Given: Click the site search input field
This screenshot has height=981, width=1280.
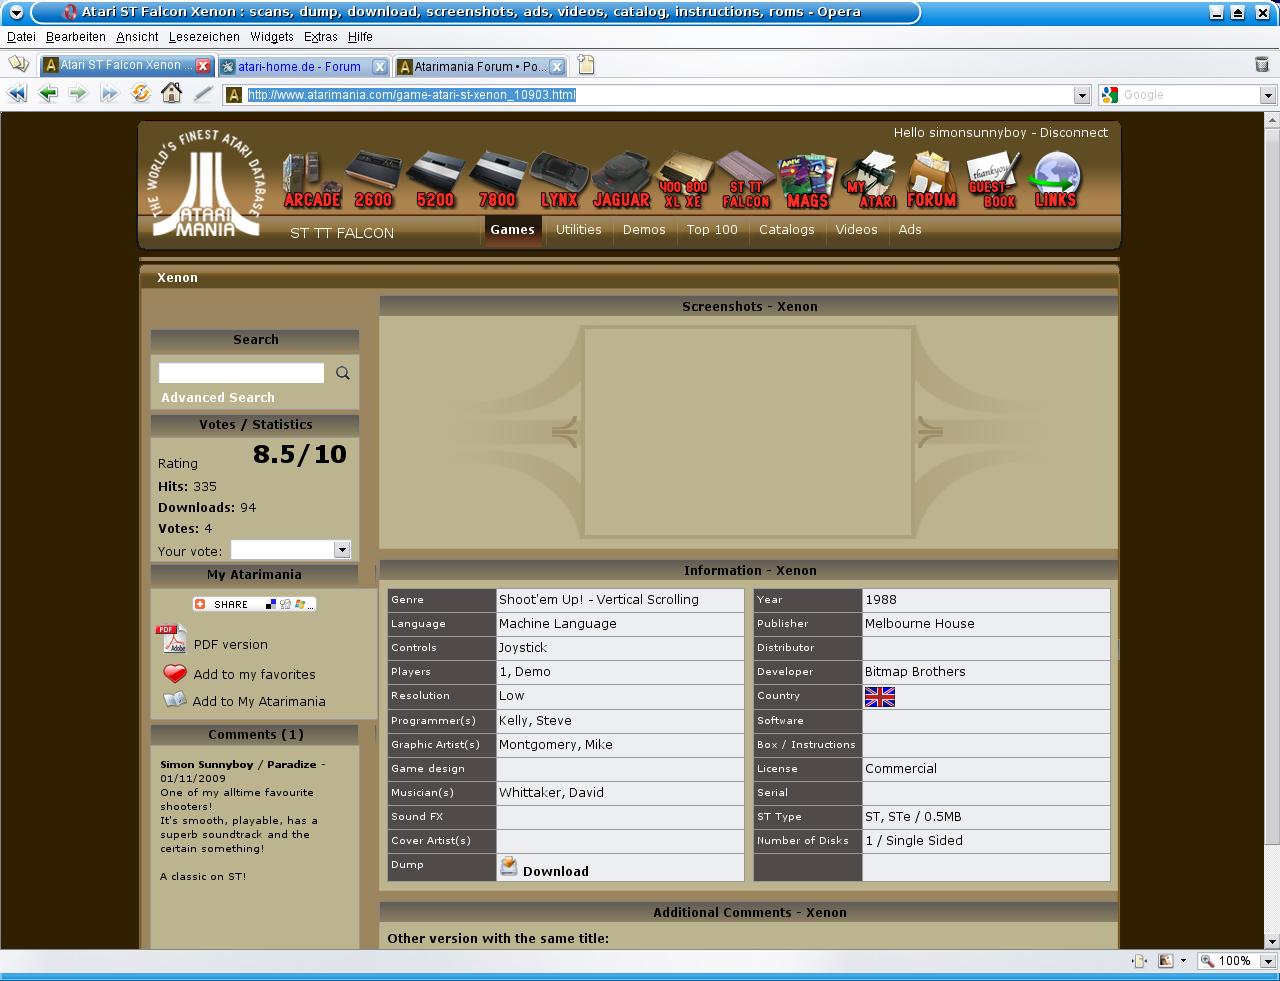Looking at the screenshot, I should [x=242, y=373].
